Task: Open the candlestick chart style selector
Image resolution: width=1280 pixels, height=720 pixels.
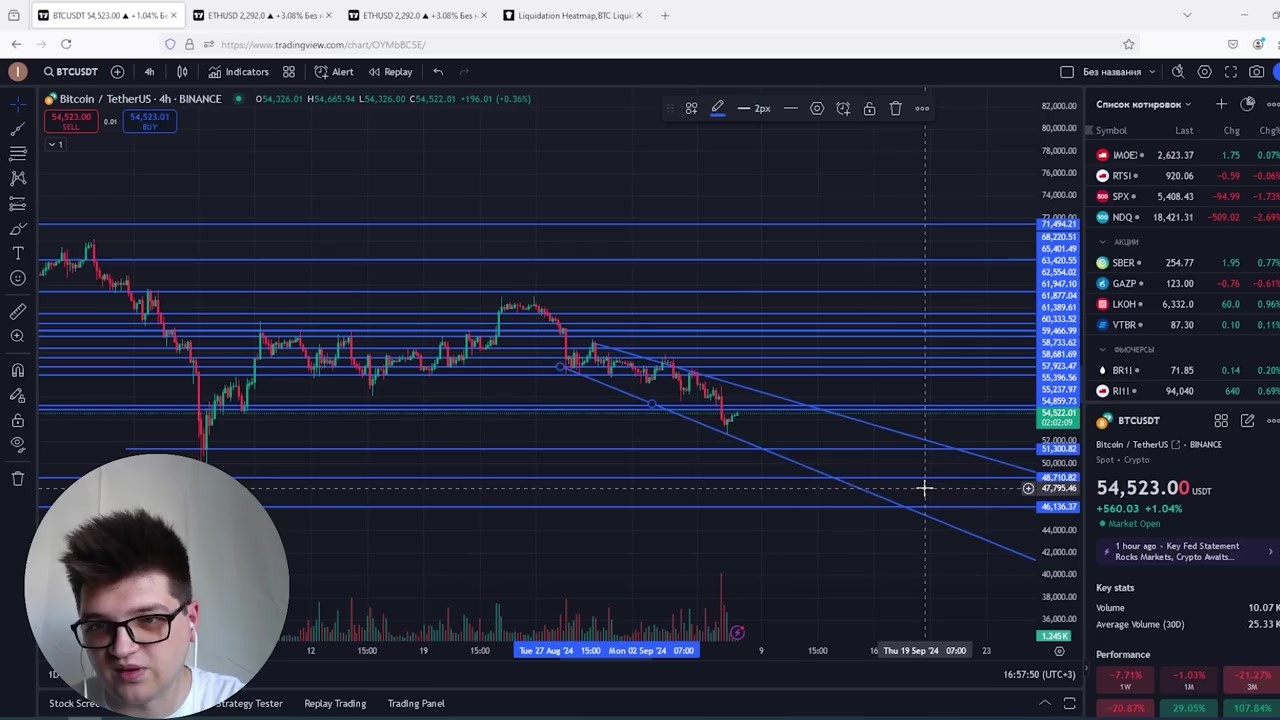Action: click(182, 72)
